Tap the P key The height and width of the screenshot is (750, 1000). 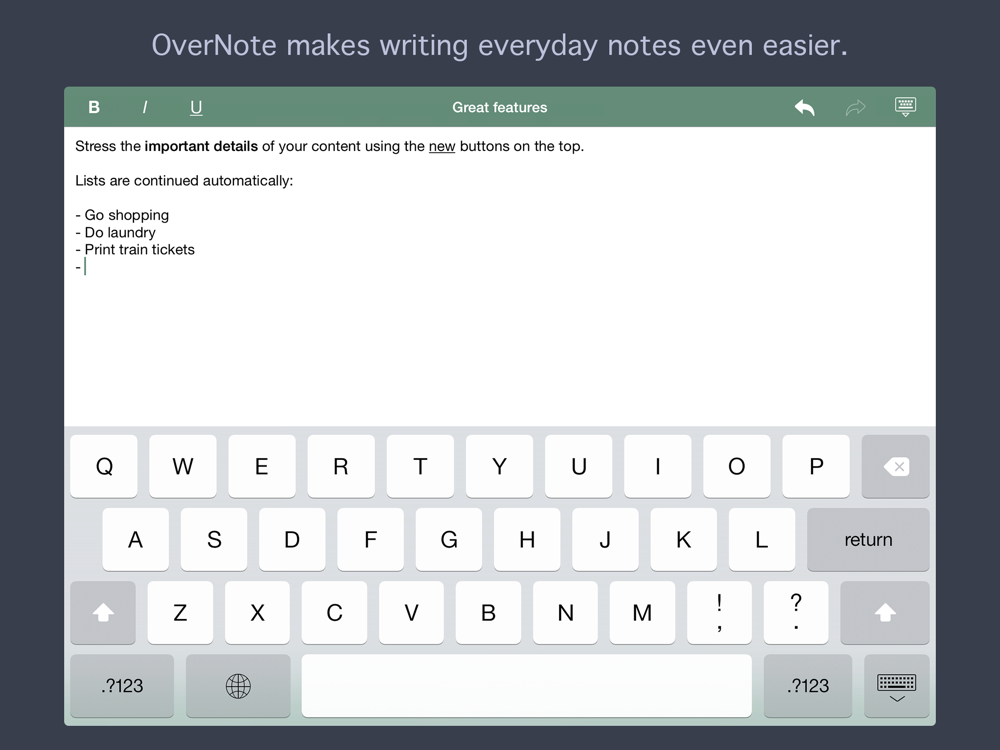pyautogui.click(x=816, y=466)
